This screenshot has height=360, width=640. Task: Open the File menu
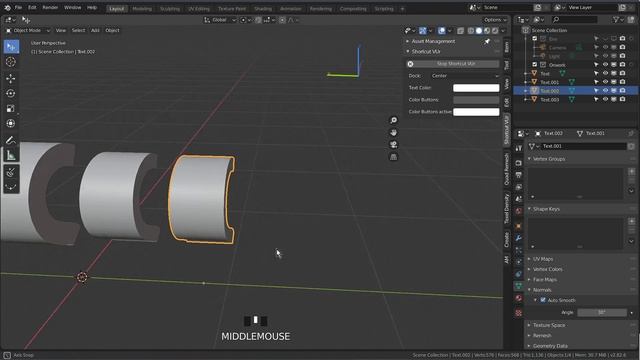coord(18,8)
